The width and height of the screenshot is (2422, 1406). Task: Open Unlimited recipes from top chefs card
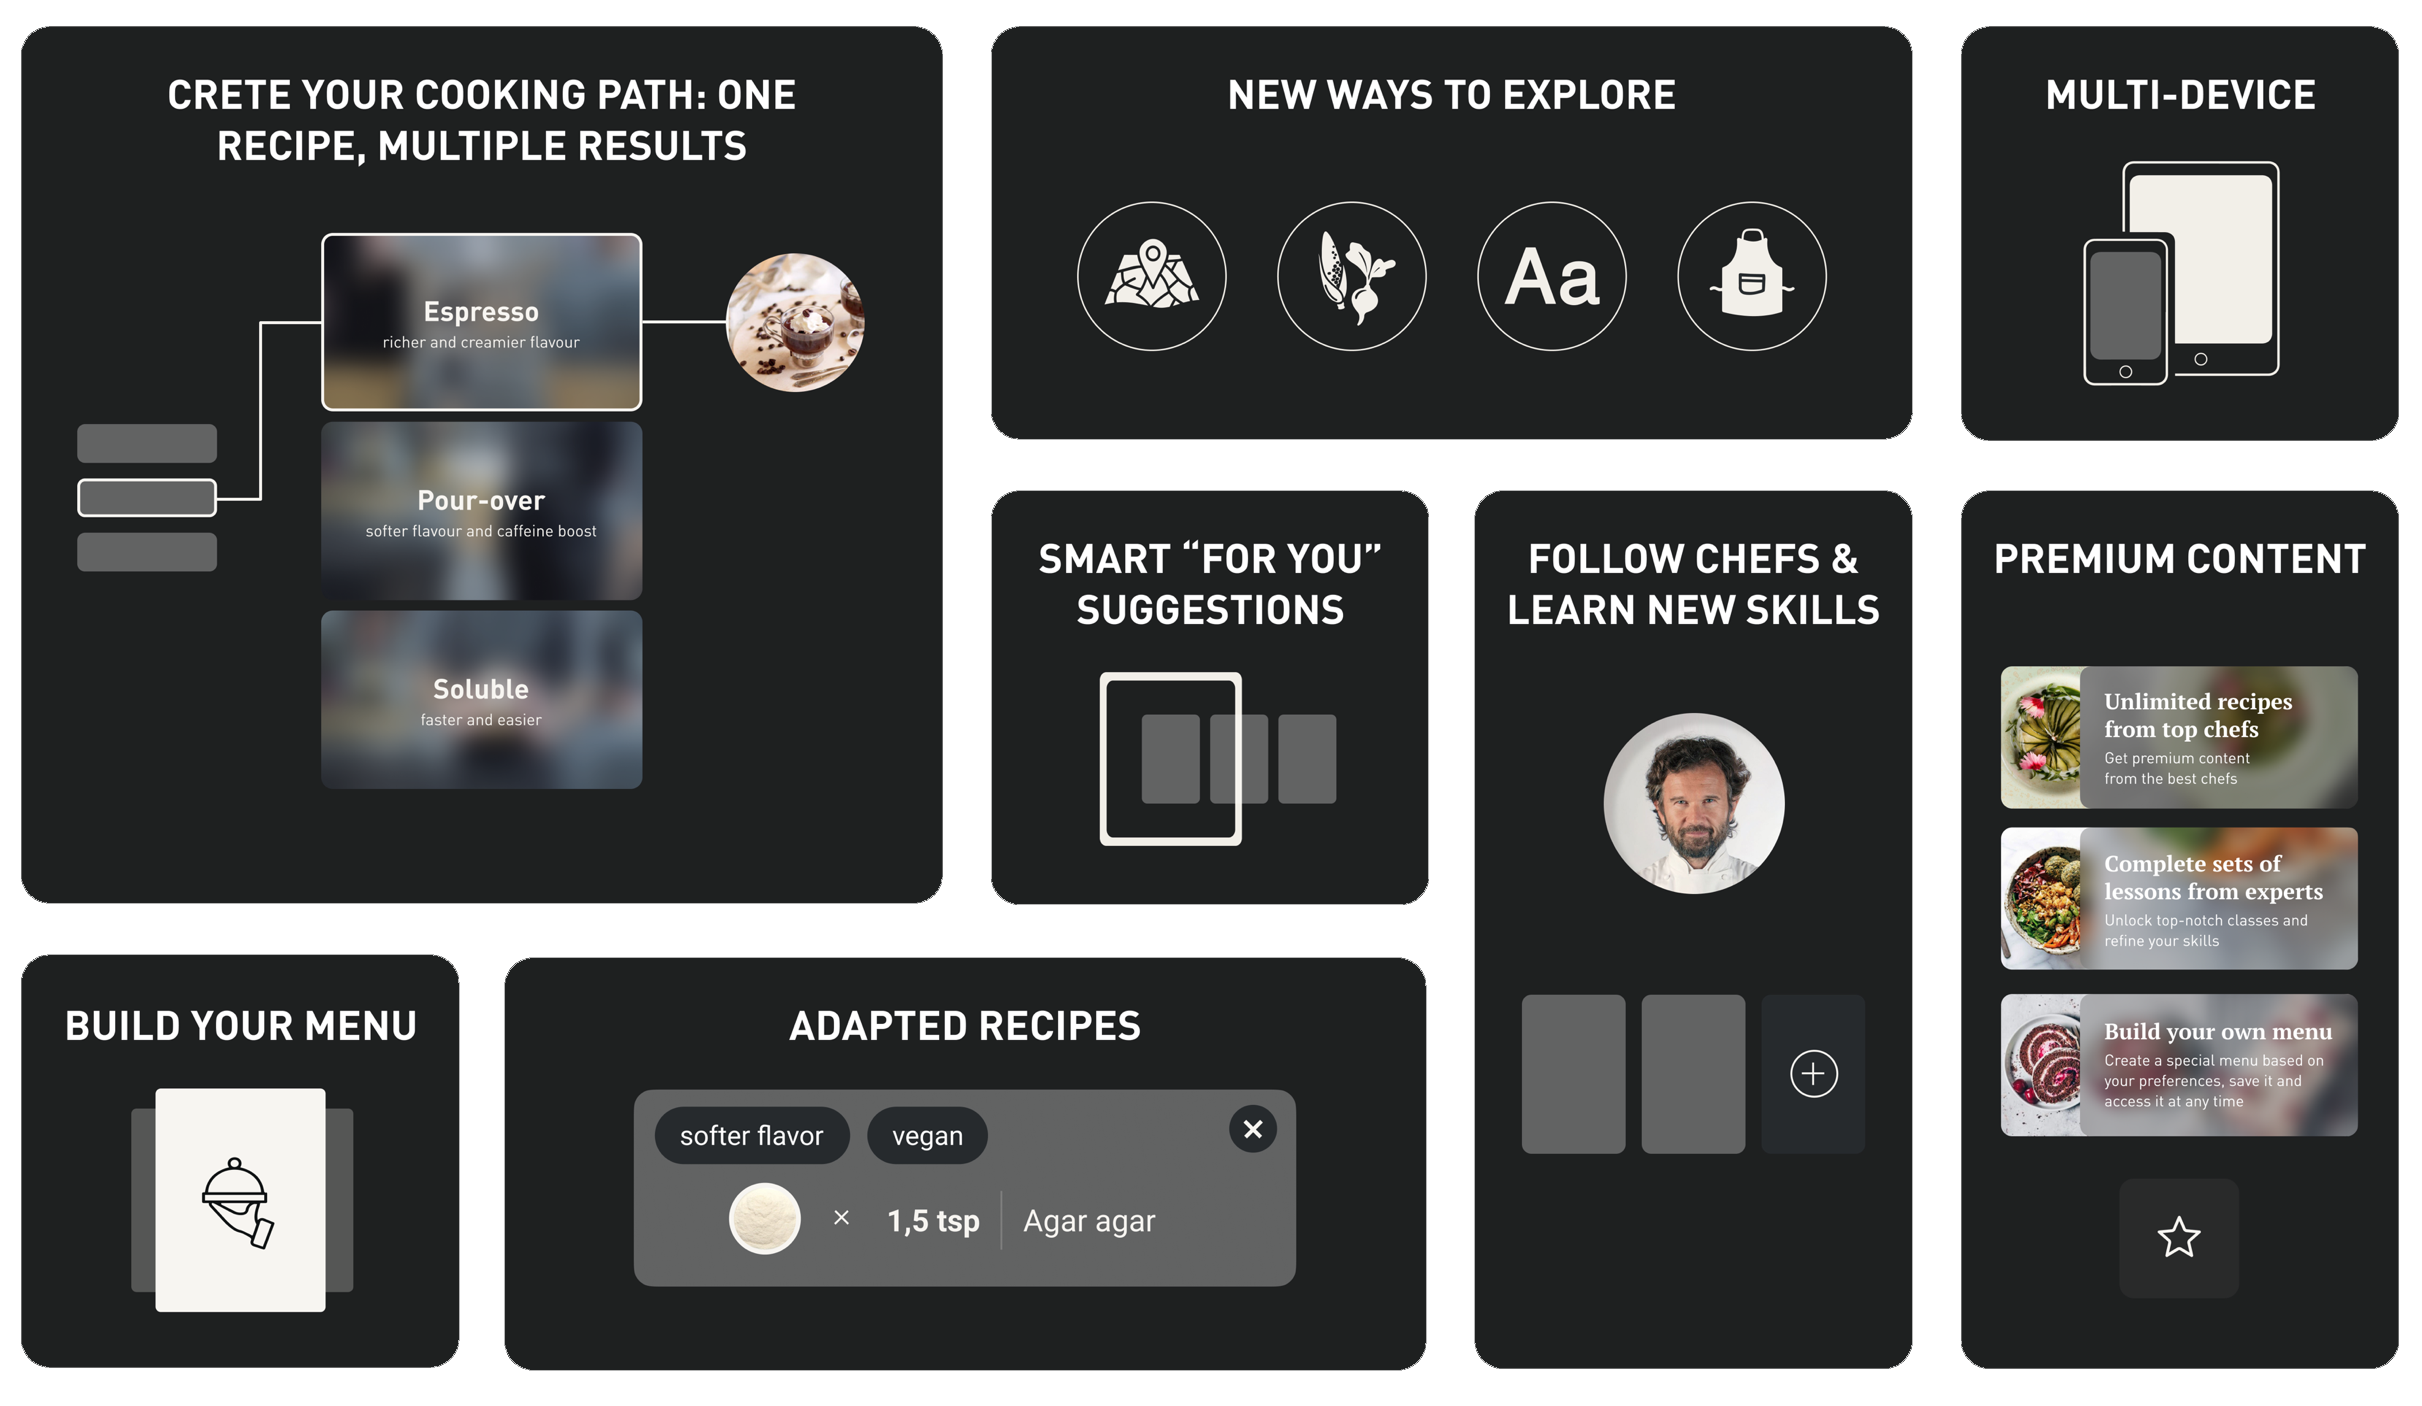2178,737
